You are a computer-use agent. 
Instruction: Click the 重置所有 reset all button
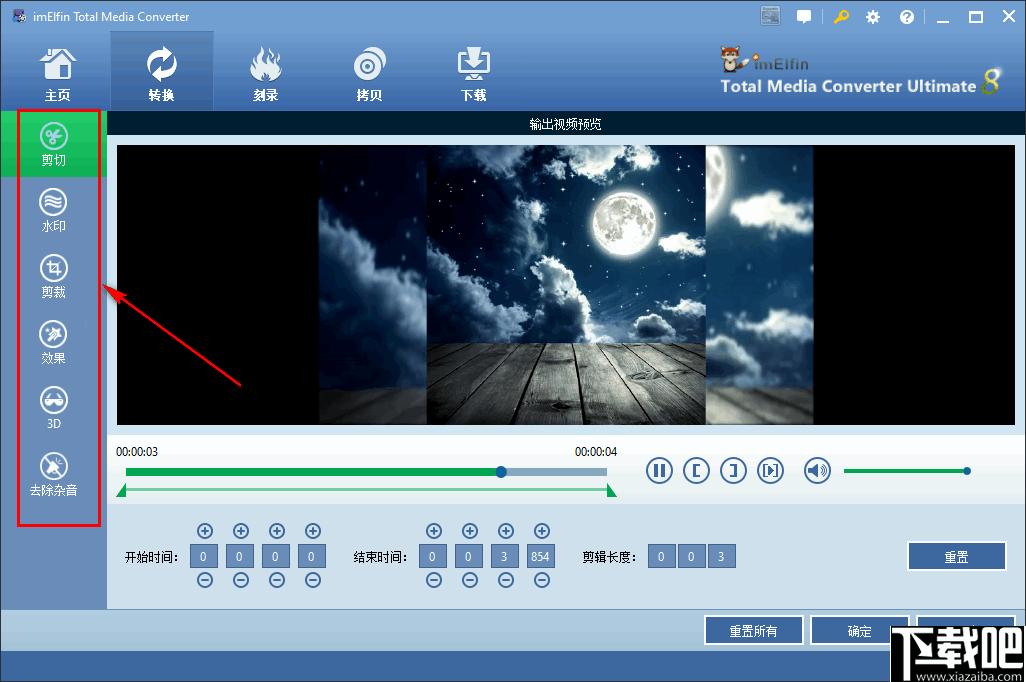[x=753, y=631]
